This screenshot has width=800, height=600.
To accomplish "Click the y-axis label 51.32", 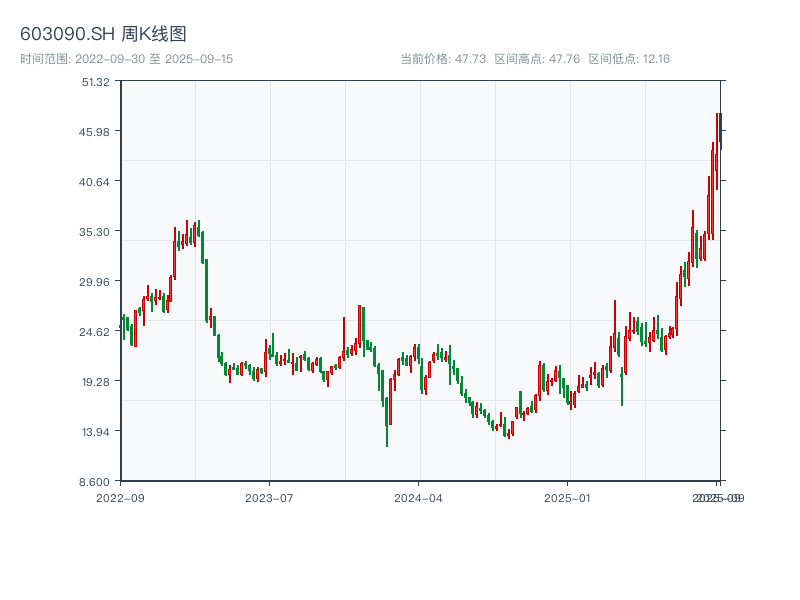I will 95,82.
